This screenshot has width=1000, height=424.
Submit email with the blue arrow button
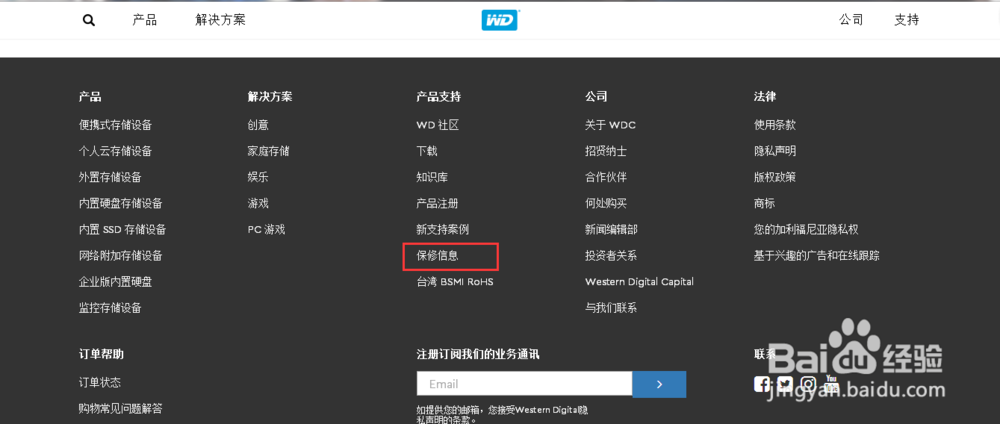(659, 384)
